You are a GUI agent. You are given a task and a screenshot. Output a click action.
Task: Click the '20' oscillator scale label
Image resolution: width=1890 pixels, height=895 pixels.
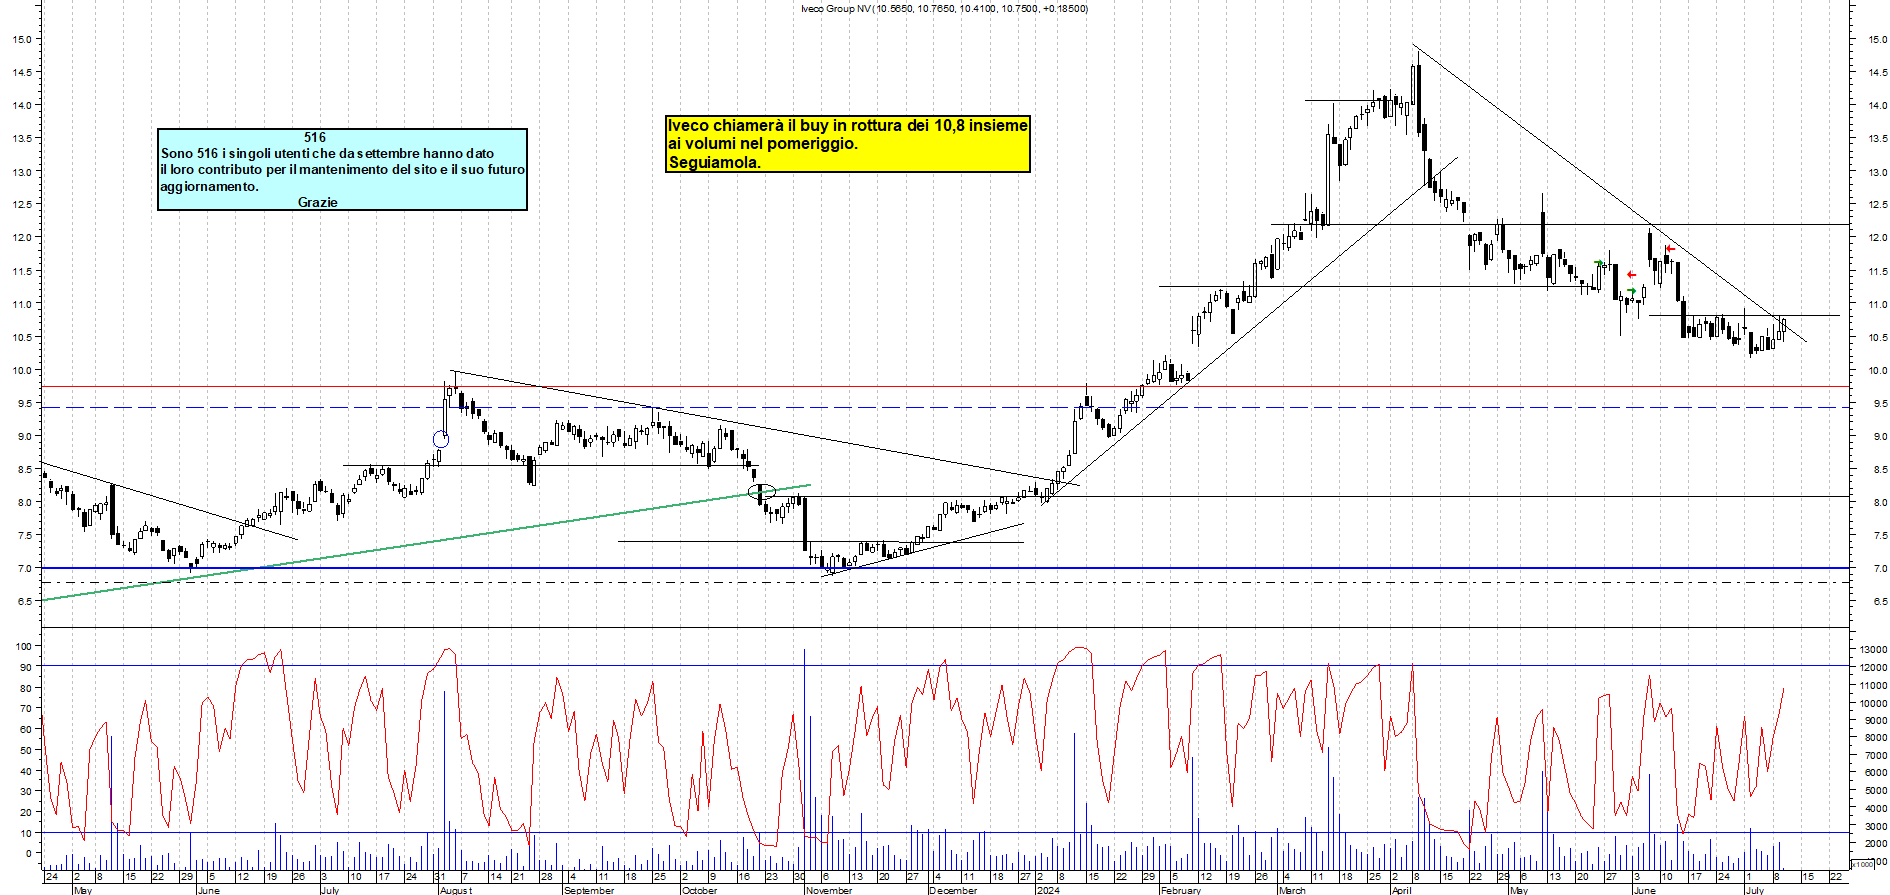pos(26,812)
